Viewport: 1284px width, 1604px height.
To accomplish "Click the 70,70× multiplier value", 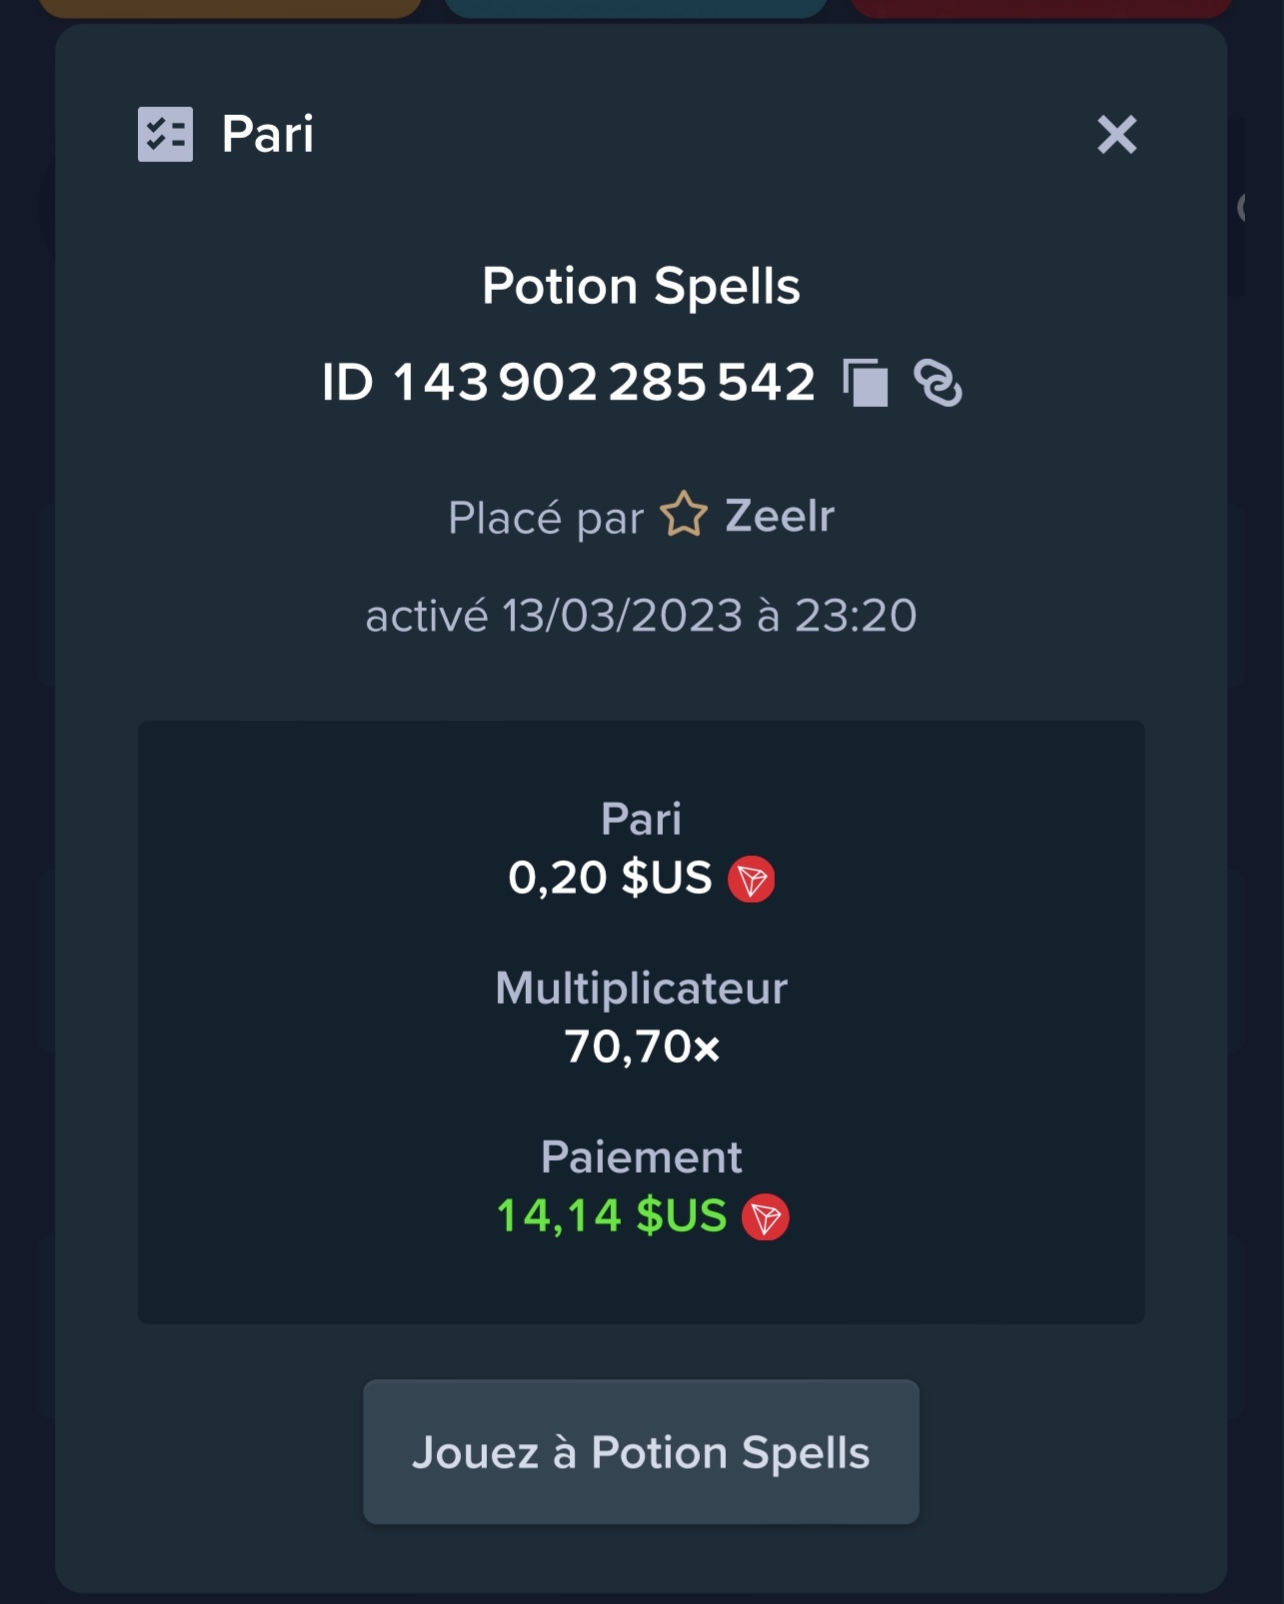I will 642,1047.
